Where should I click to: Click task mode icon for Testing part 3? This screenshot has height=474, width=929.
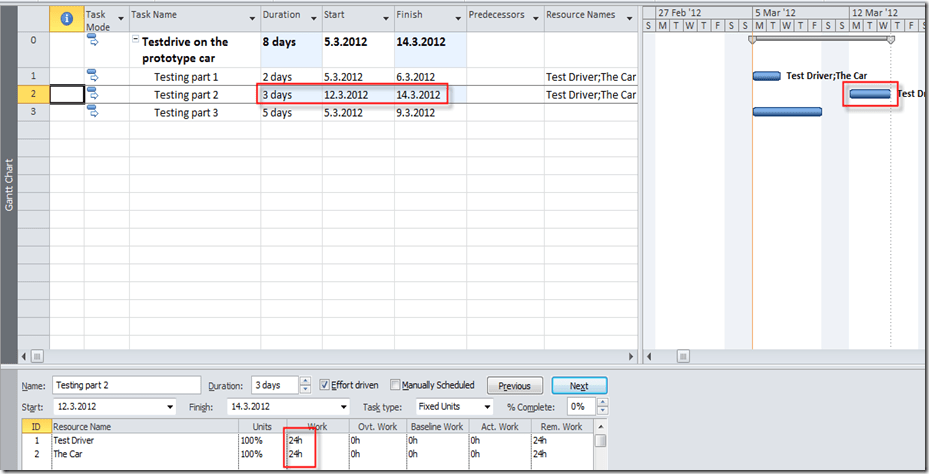click(93, 112)
